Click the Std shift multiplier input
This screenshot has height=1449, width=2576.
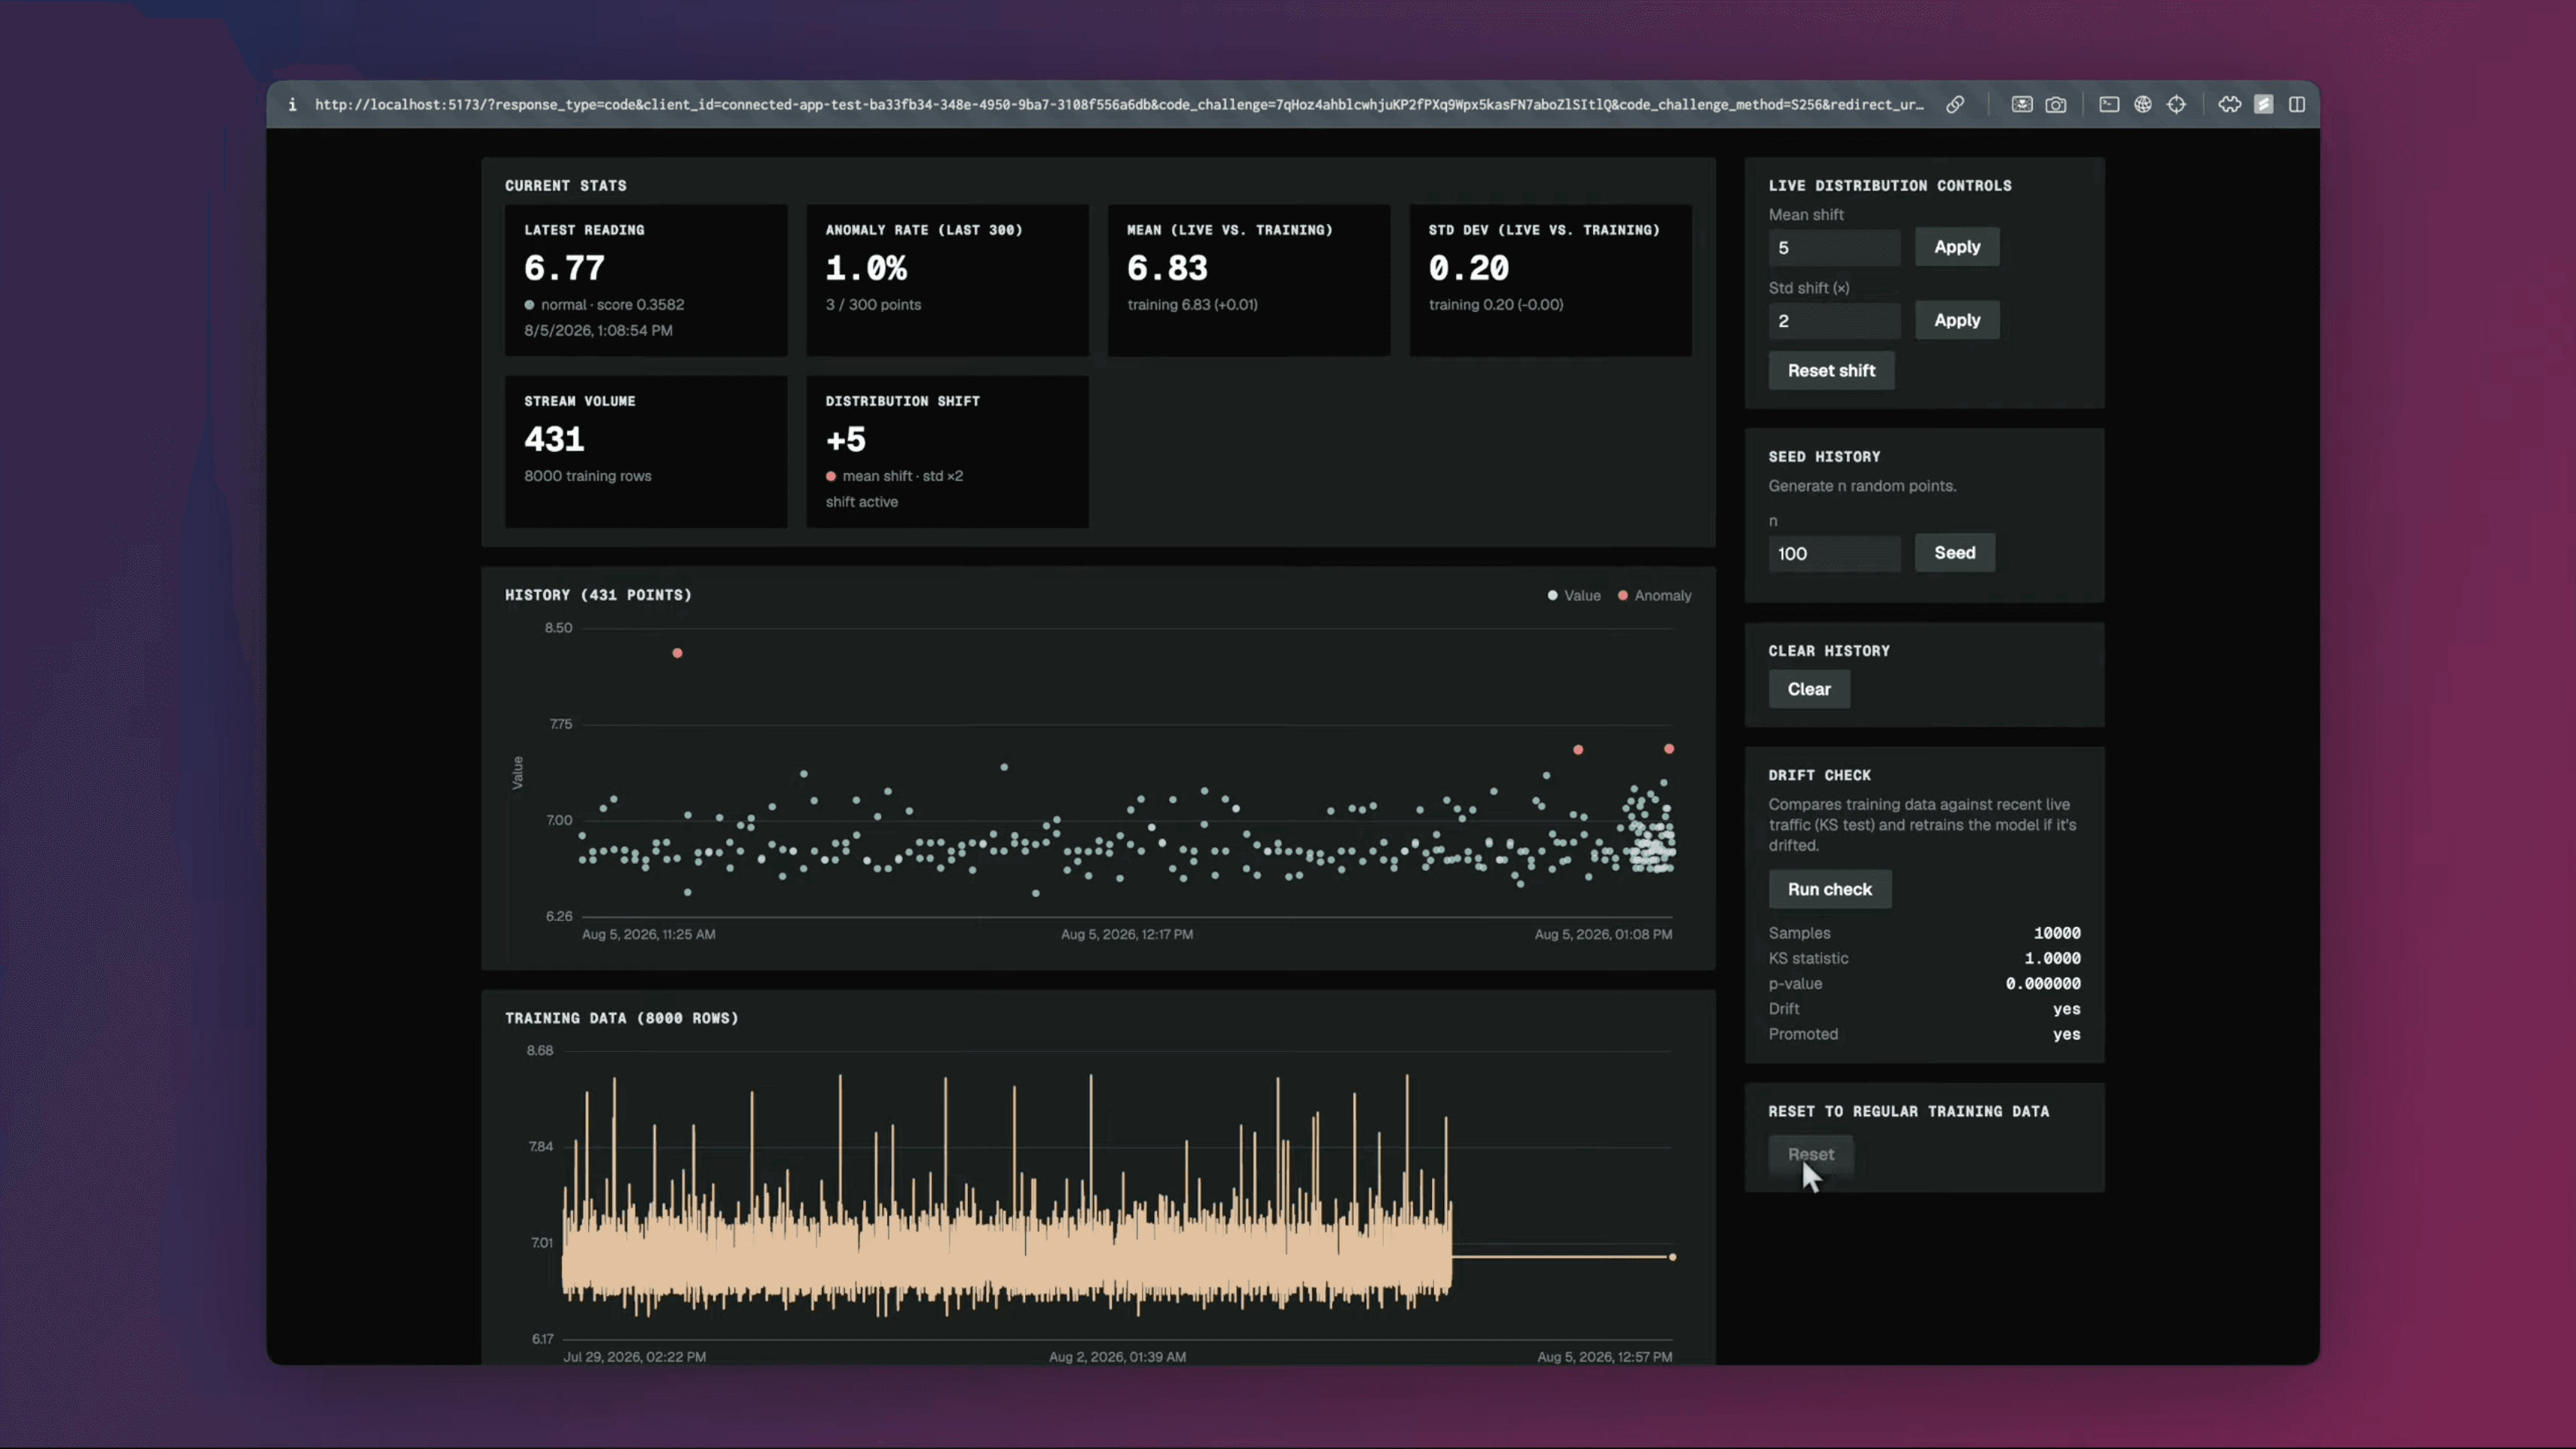(1834, 320)
